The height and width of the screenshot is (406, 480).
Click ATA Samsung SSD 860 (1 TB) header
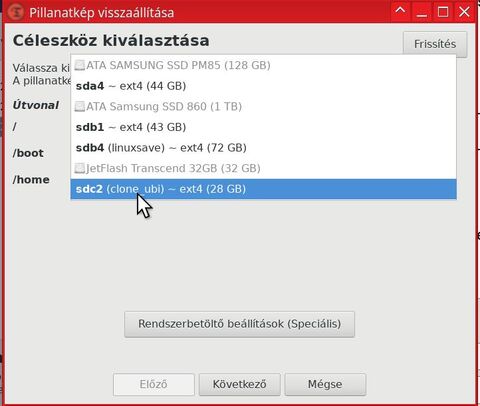coord(263,107)
